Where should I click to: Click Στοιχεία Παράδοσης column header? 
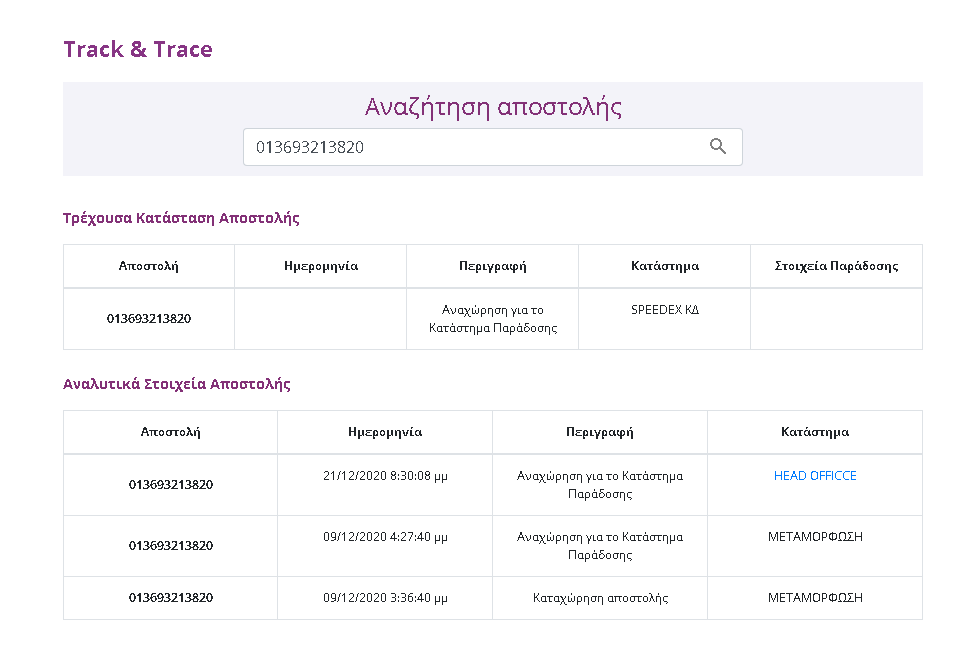(x=836, y=266)
